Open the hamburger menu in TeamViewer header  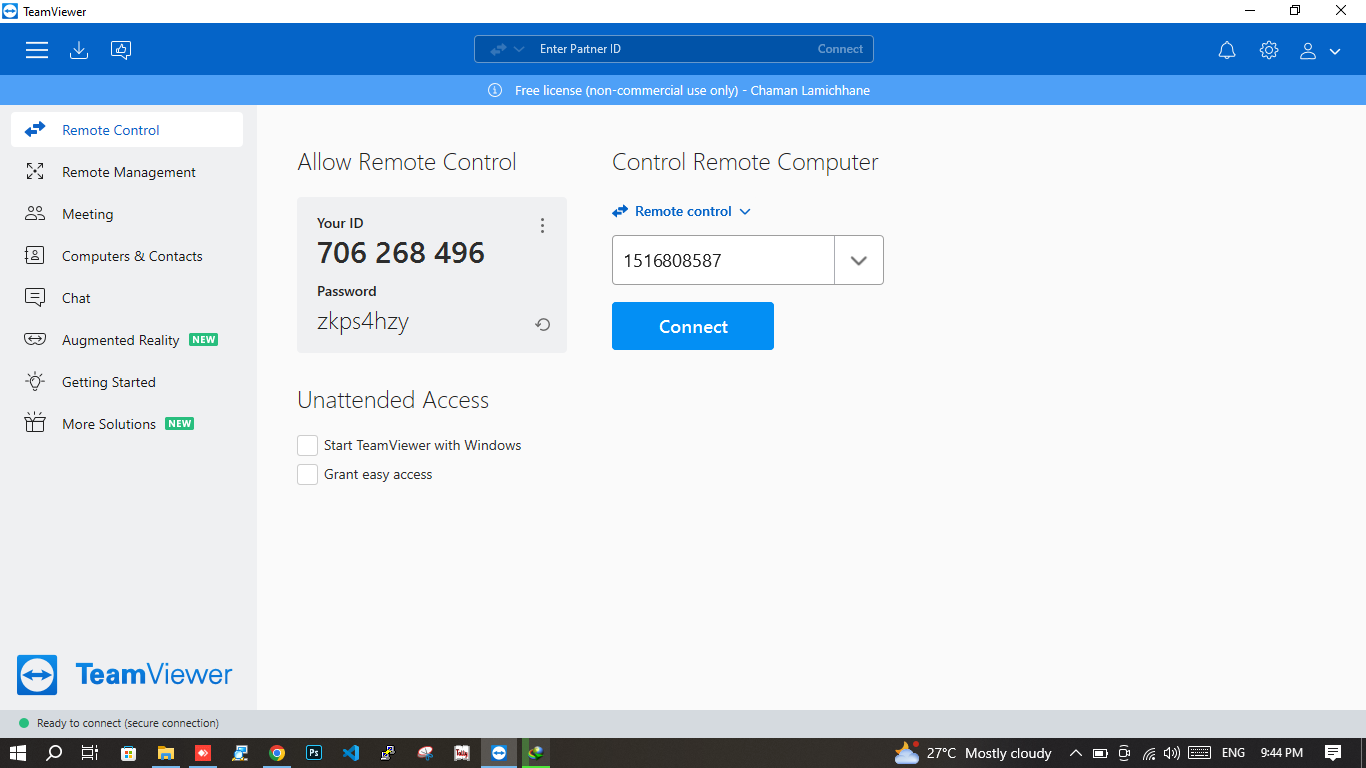tap(37, 50)
